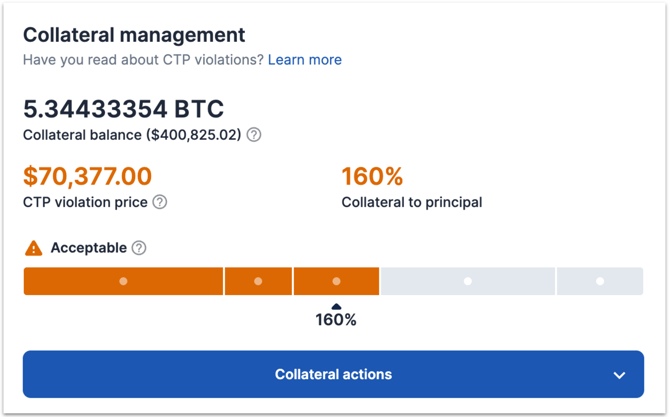
Task: Click help icon next to Collateral balance
Action: 254,135
